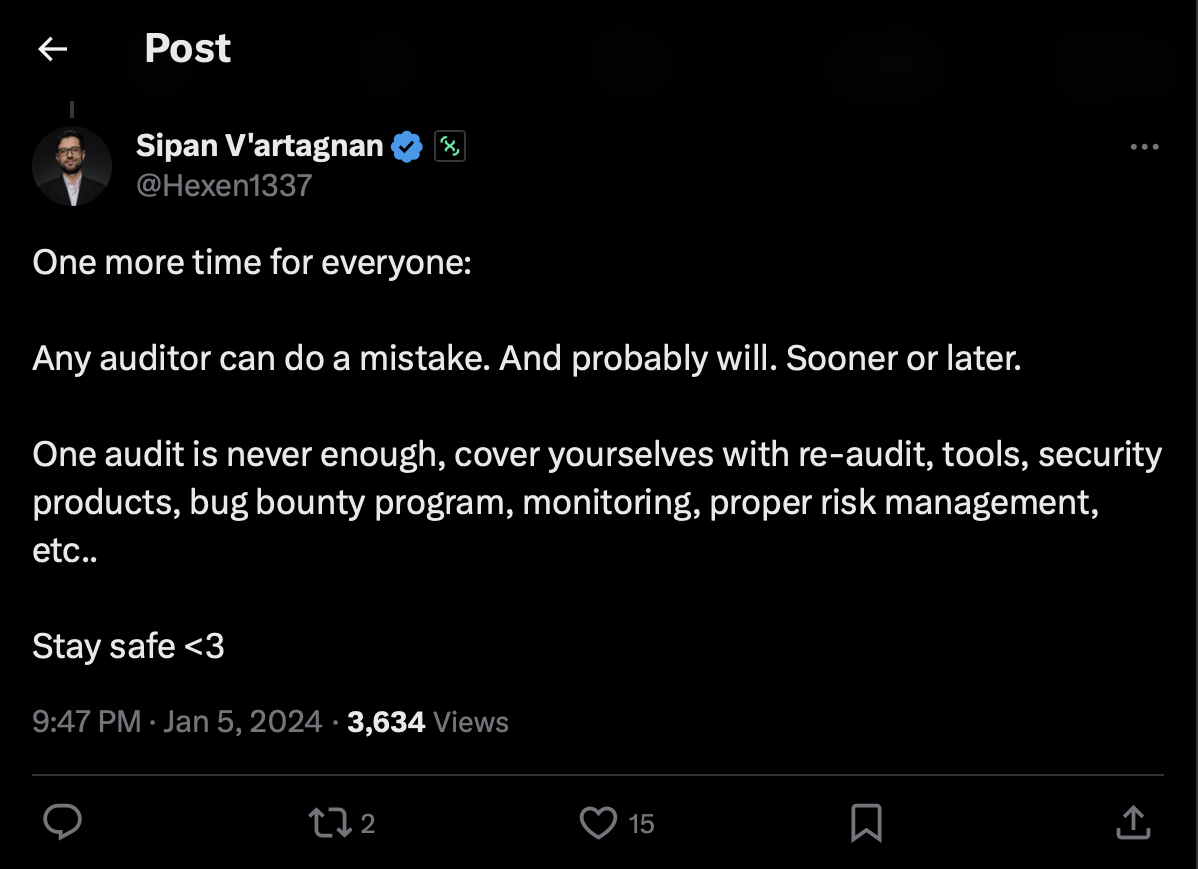Open the Sipan V'artagnan display name link
Screen dimensions: 1198x869
pos(259,146)
